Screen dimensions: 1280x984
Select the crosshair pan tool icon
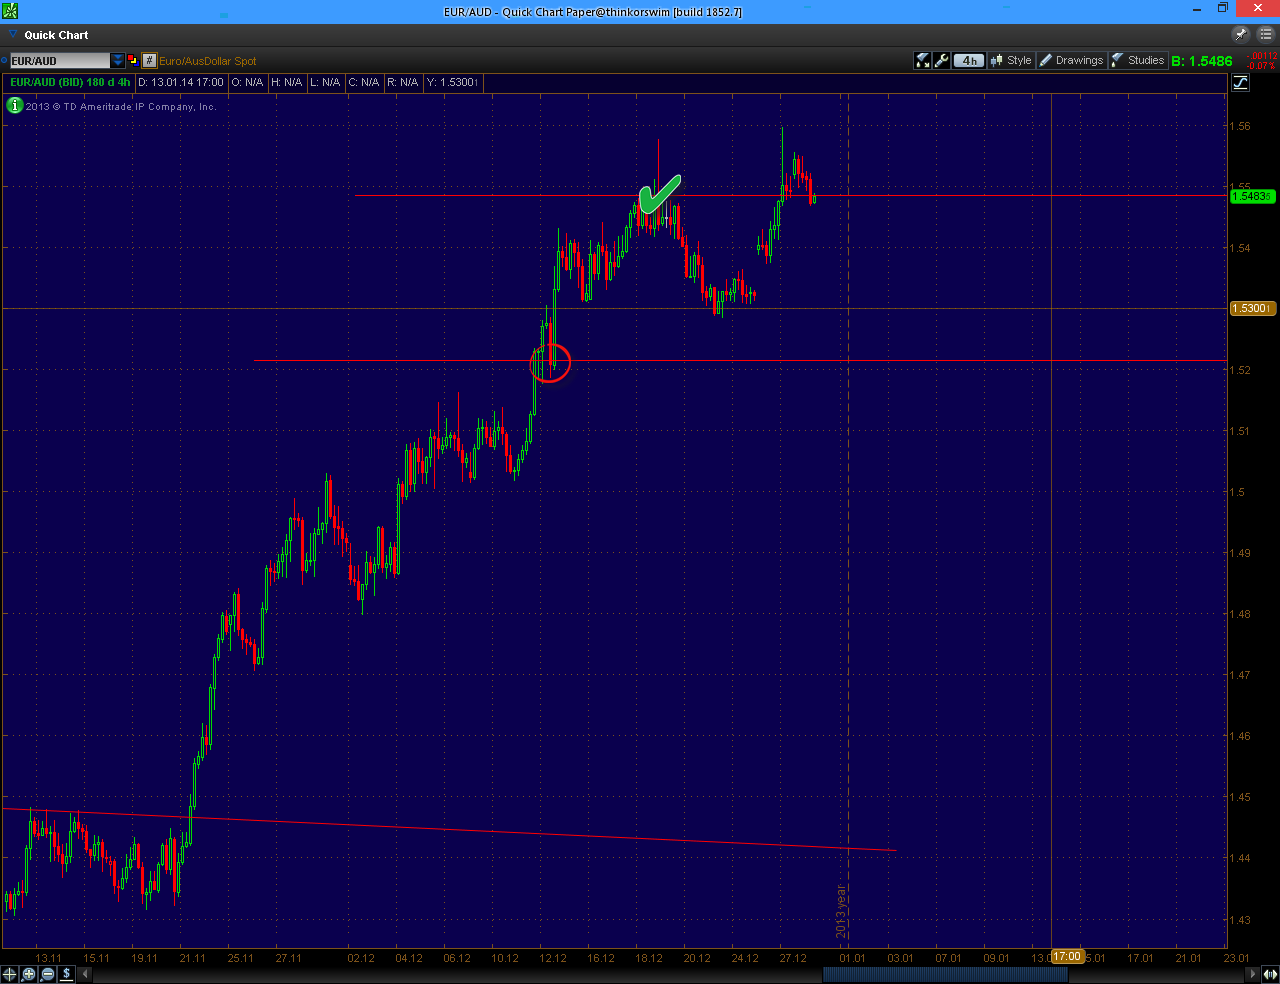(9, 973)
